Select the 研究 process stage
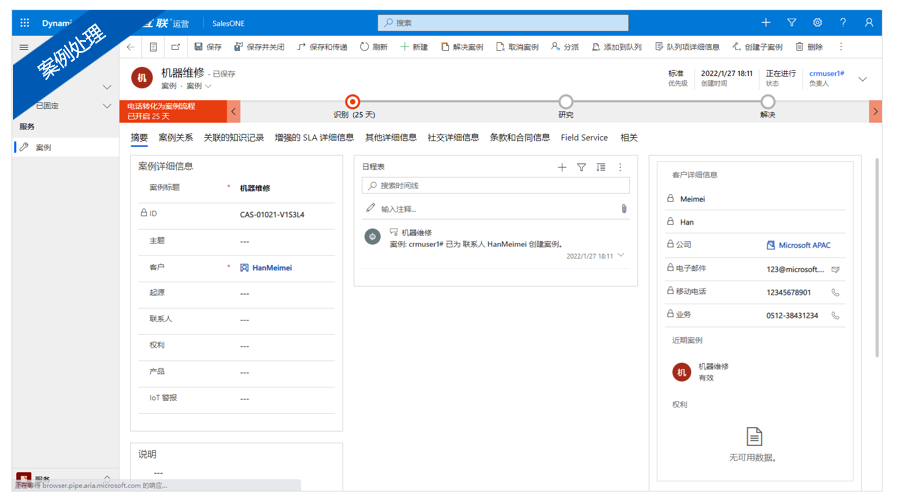This screenshot has width=902, height=500. coord(565,102)
